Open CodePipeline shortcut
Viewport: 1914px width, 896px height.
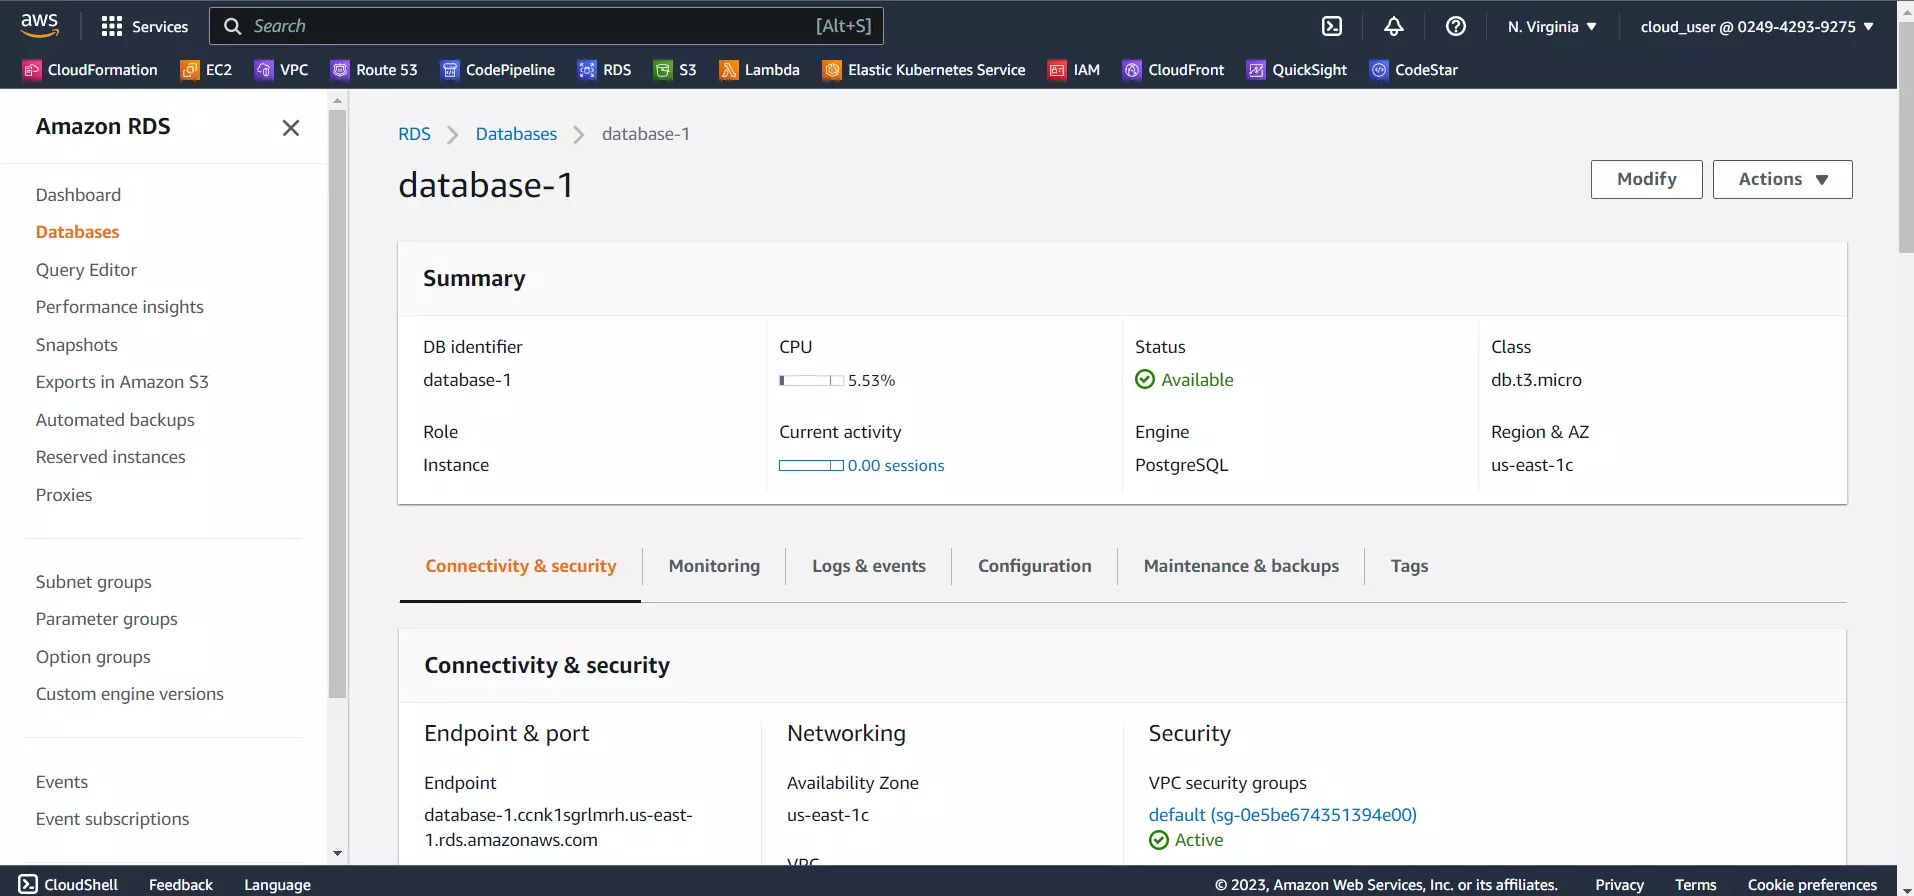pos(498,70)
